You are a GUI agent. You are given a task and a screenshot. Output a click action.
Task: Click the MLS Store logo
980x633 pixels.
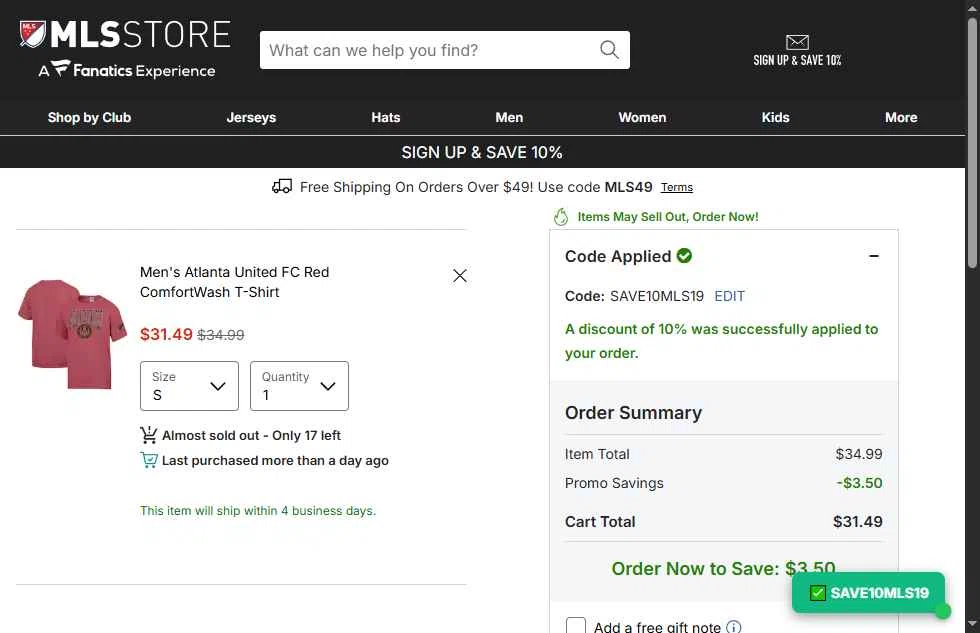click(x=125, y=34)
